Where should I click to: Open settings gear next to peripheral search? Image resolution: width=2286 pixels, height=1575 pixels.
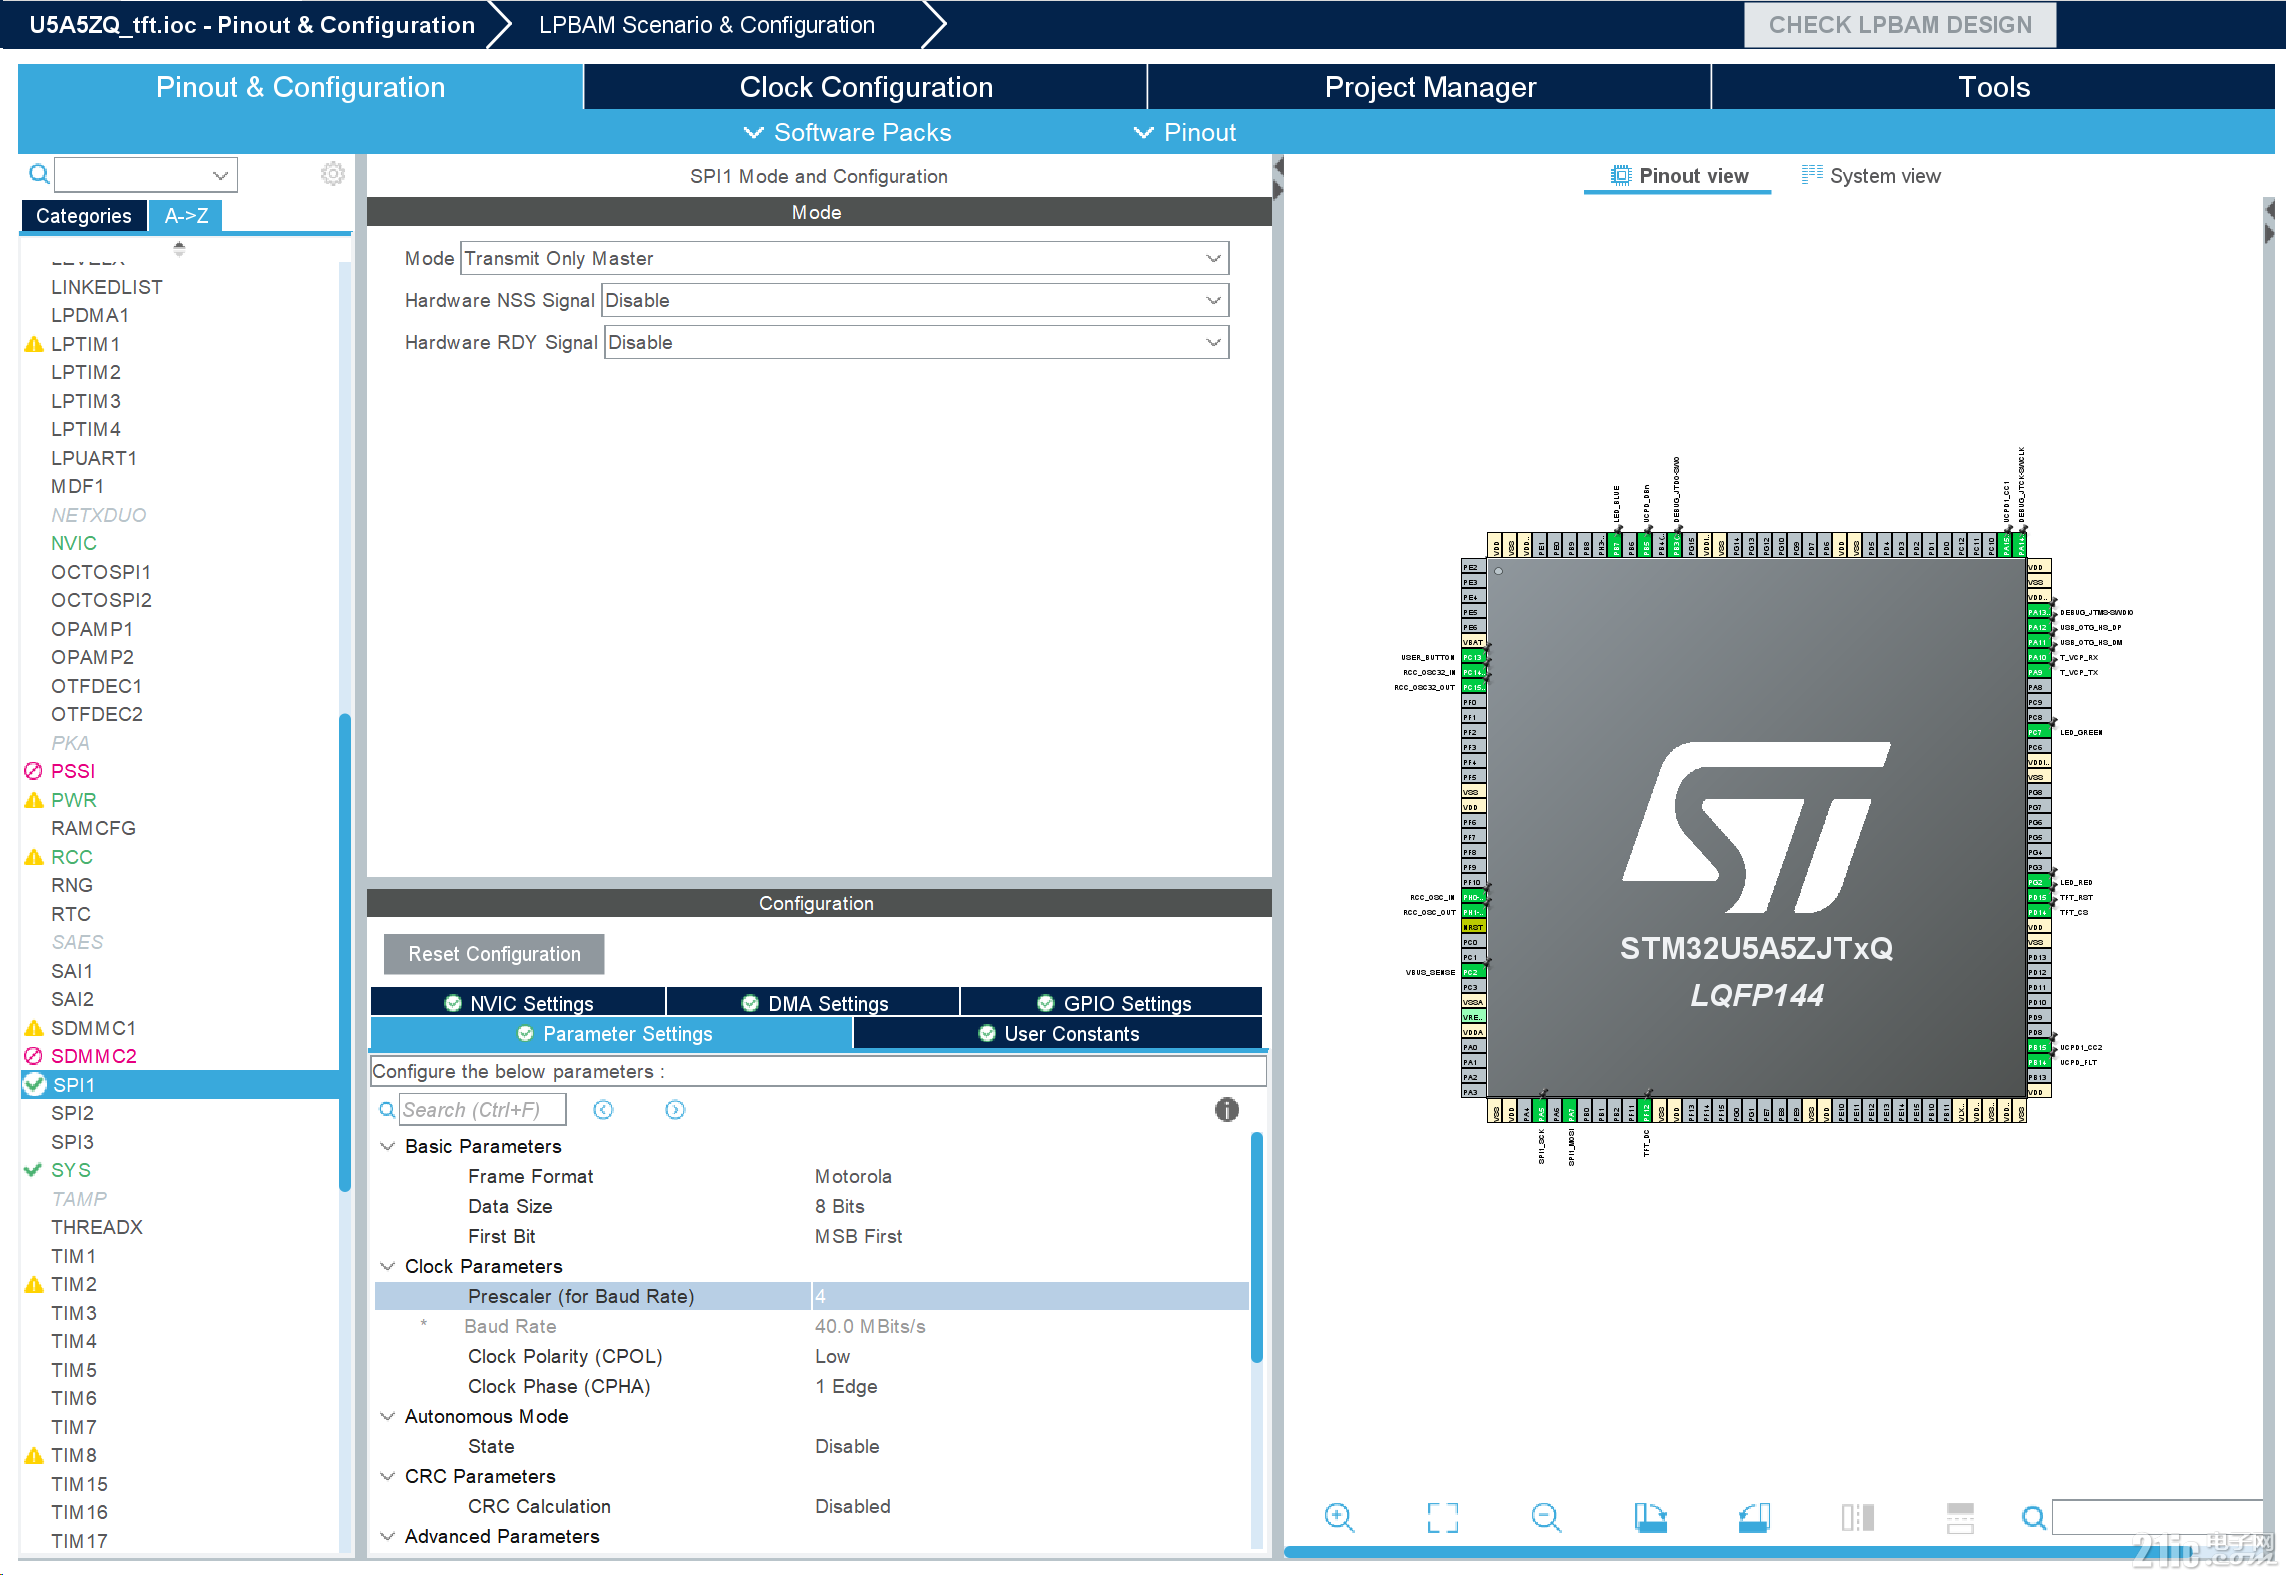point(332,173)
